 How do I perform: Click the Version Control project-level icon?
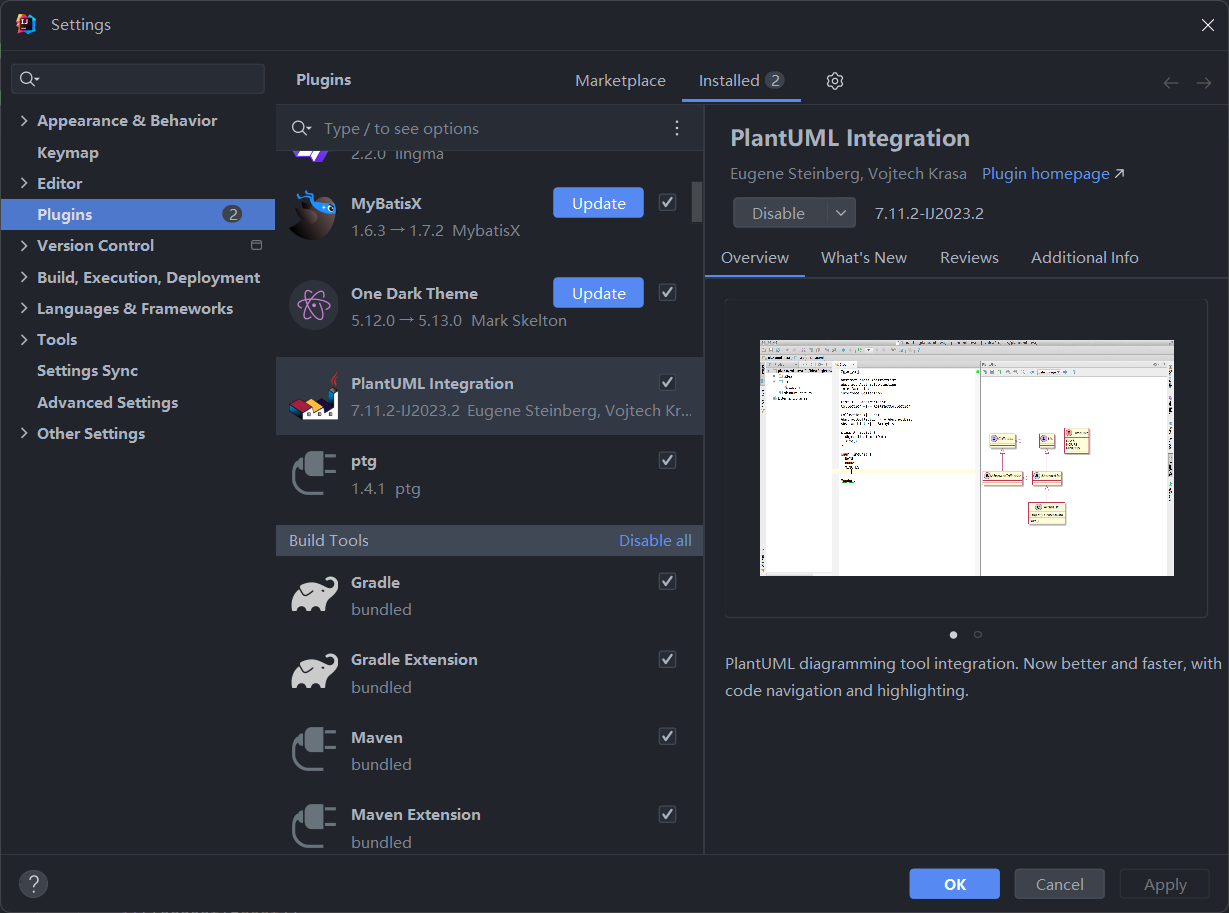coord(256,245)
